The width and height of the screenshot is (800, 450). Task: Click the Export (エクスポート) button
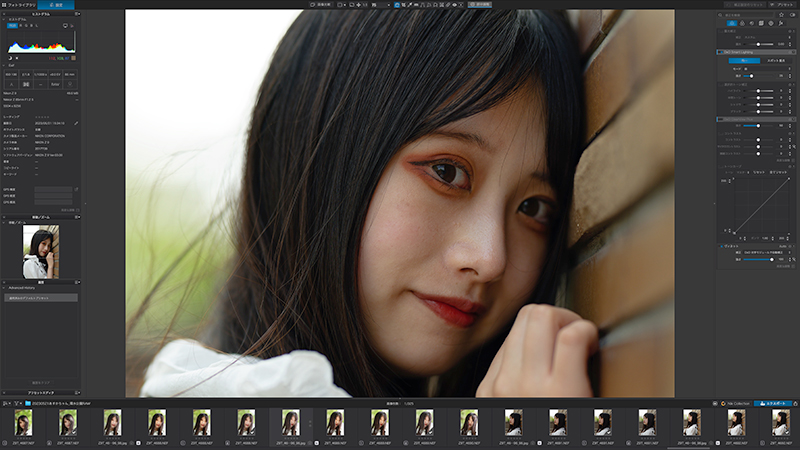[773, 403]
